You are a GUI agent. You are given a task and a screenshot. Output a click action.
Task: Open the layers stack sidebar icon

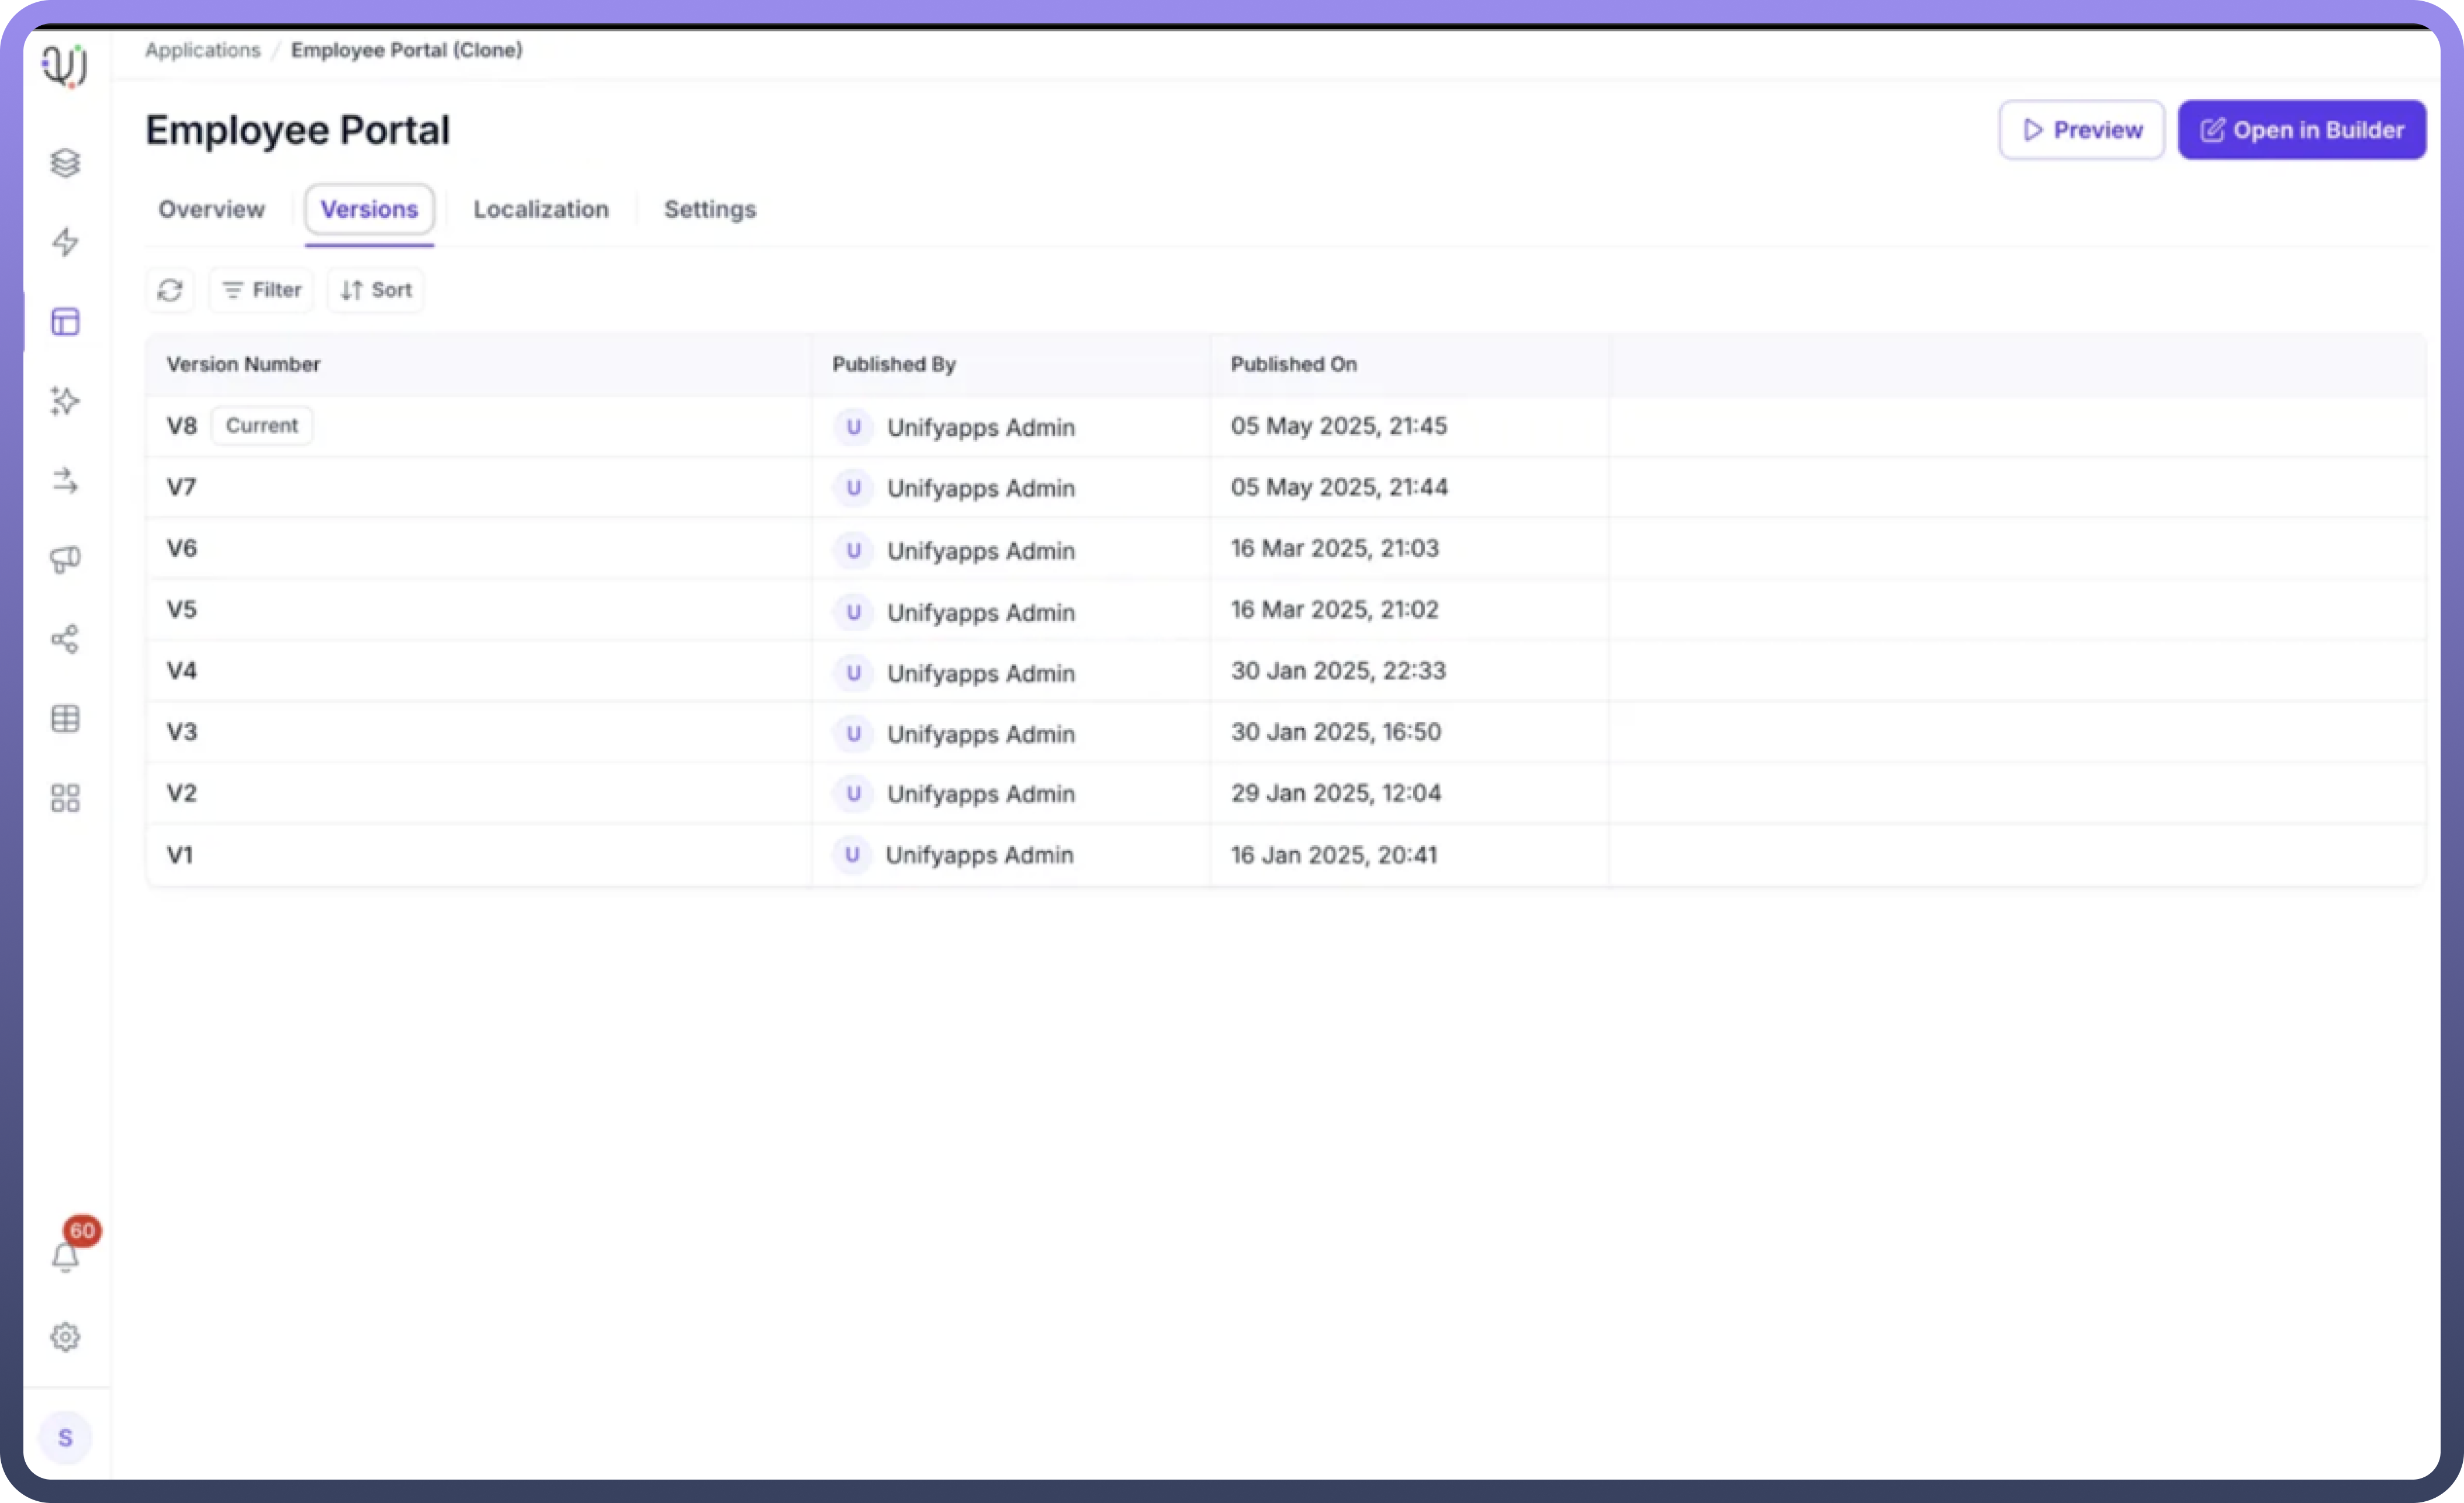click(65, 163)
